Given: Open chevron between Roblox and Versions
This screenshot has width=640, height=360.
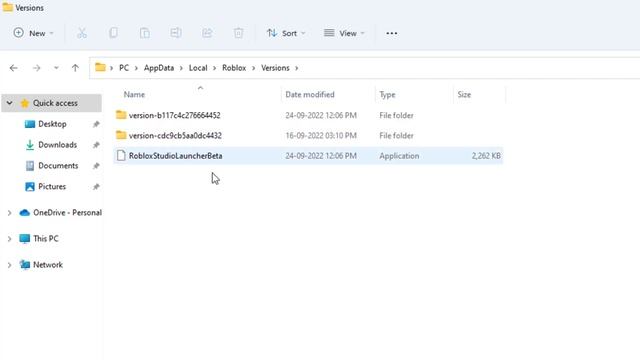Looking at the screenshot, I should pos(253,68).
